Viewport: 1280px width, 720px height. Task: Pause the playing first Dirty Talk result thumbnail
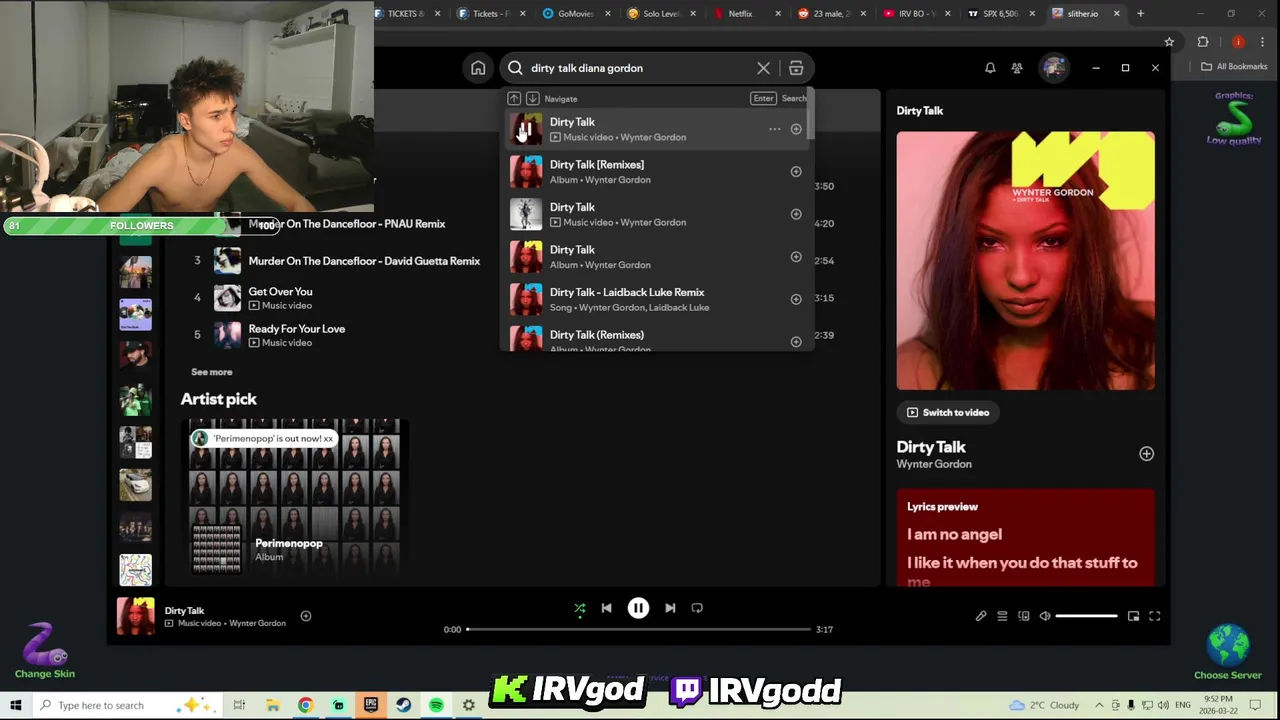pos(526,129)
